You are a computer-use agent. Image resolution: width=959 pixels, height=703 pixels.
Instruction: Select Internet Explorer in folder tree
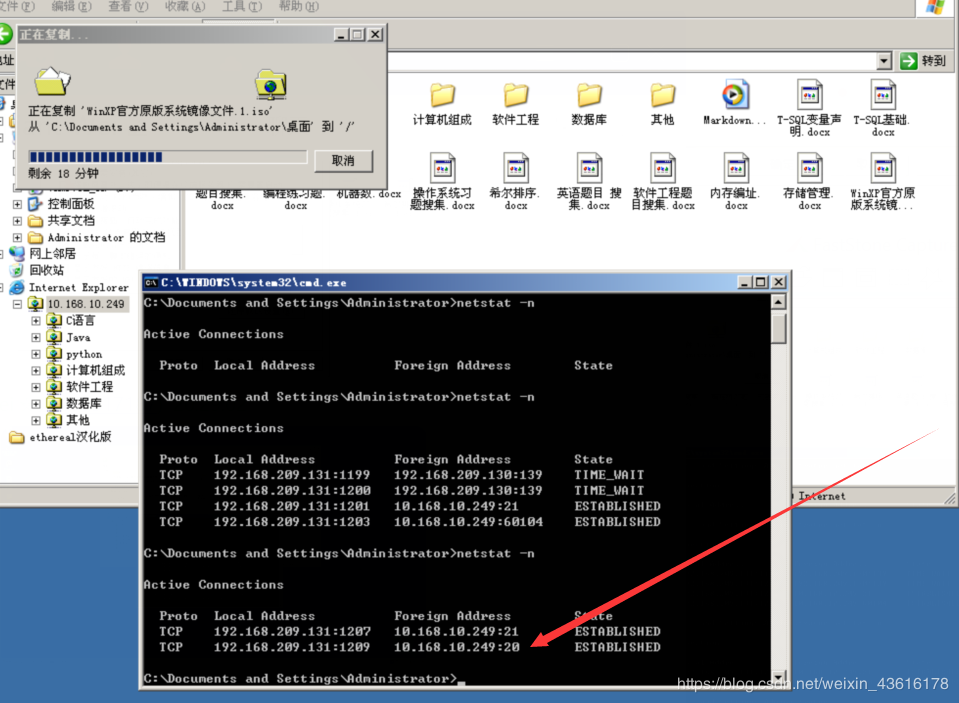pyautogui.click(x=79, y=287)
